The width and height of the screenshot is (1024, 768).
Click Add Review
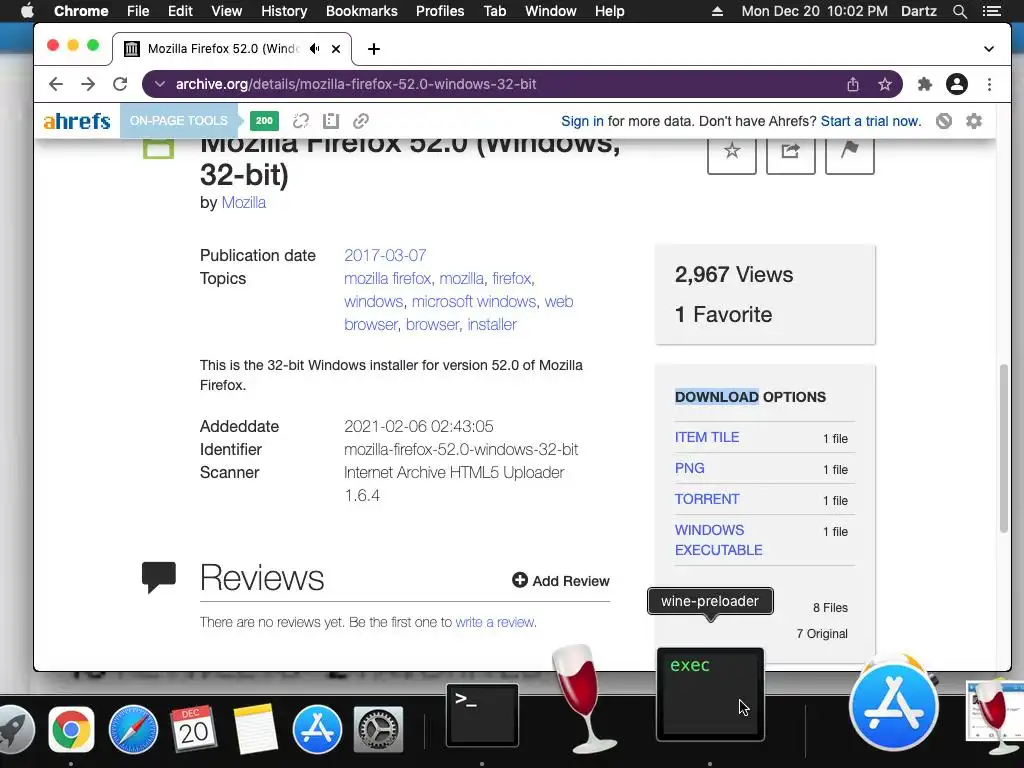(x=560, y=581)
